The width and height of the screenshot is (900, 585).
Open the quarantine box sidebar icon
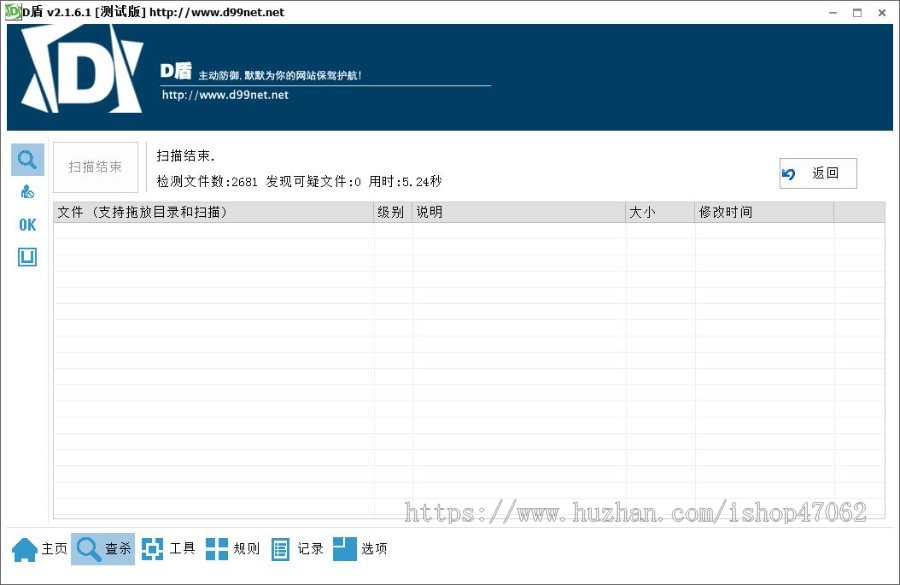(x=28, y=257)
